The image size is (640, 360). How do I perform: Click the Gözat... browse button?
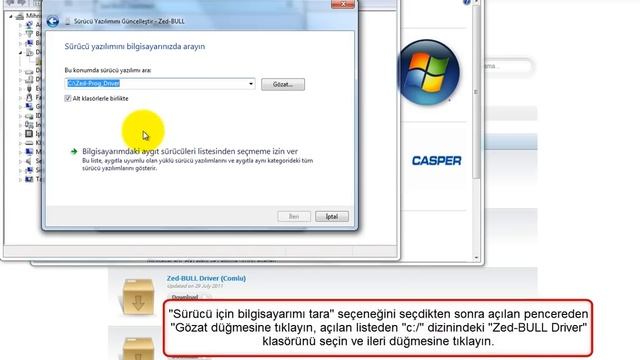283,84
